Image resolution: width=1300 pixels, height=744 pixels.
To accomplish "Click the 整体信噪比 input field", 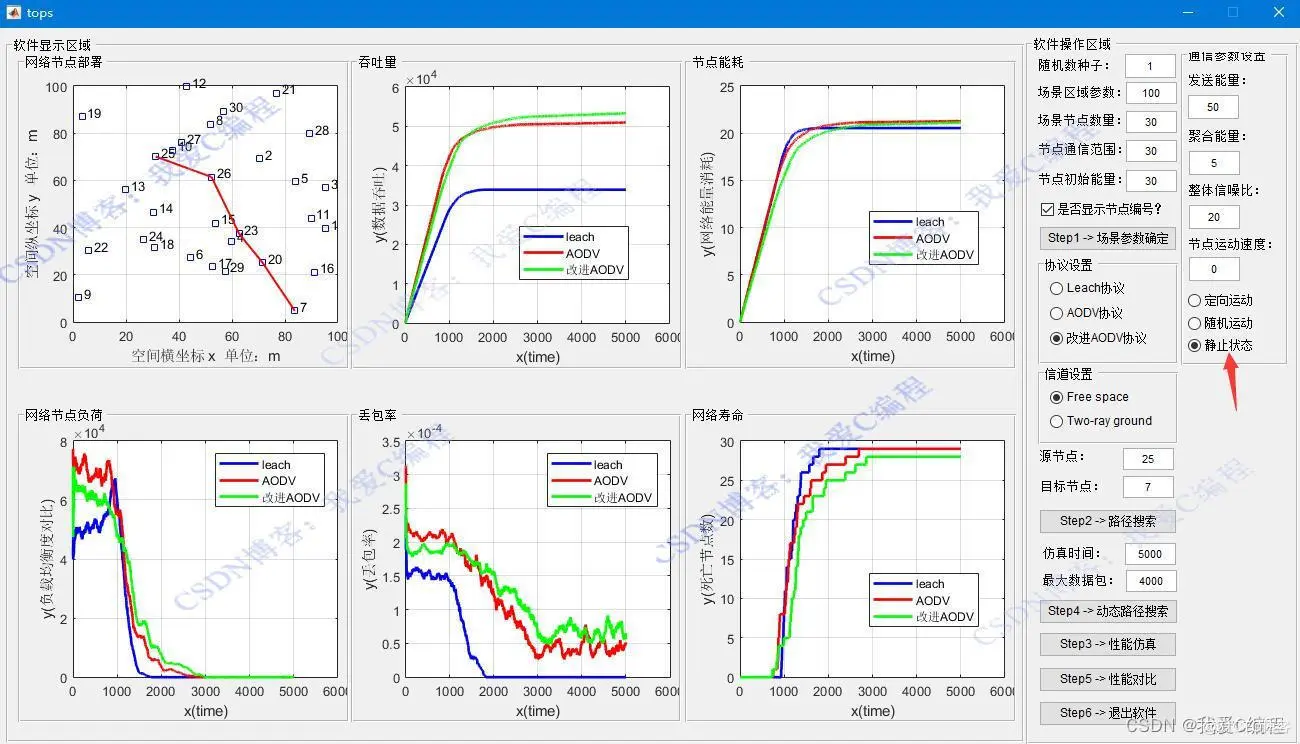I will tap(1214, 217).
